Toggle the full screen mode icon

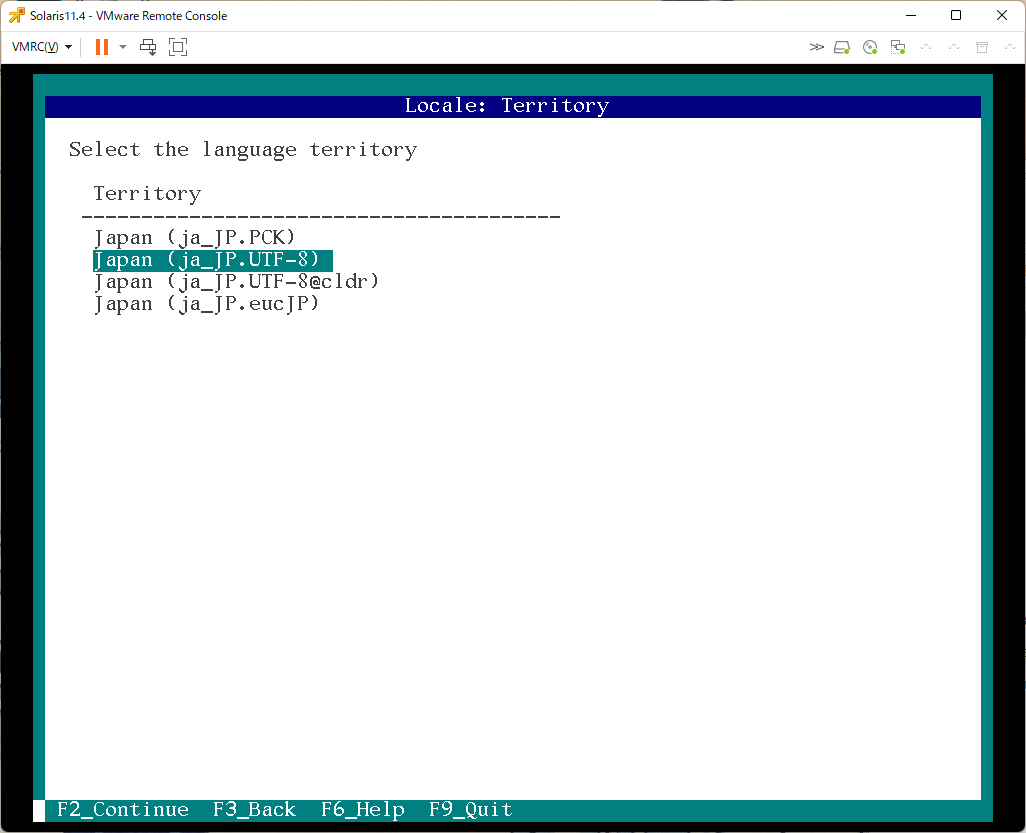pyautogui.click(x=178, y=47)
